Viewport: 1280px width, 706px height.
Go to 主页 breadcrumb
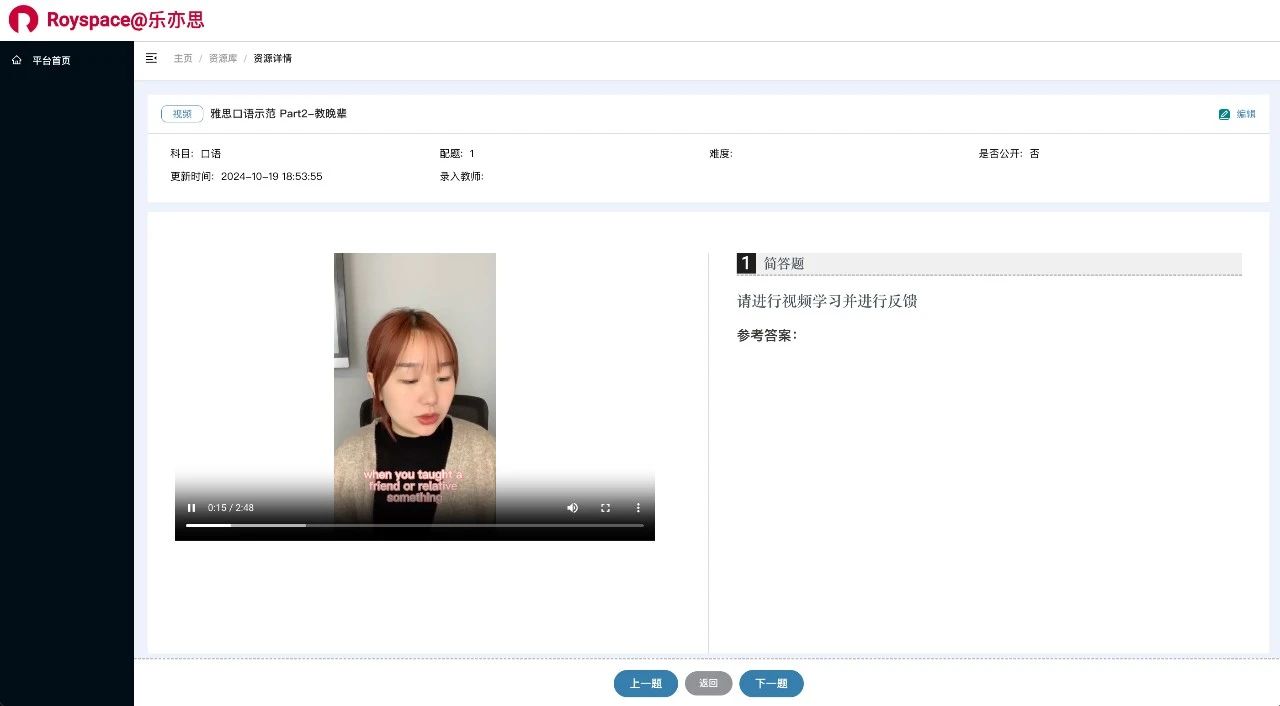click(183, 58)
